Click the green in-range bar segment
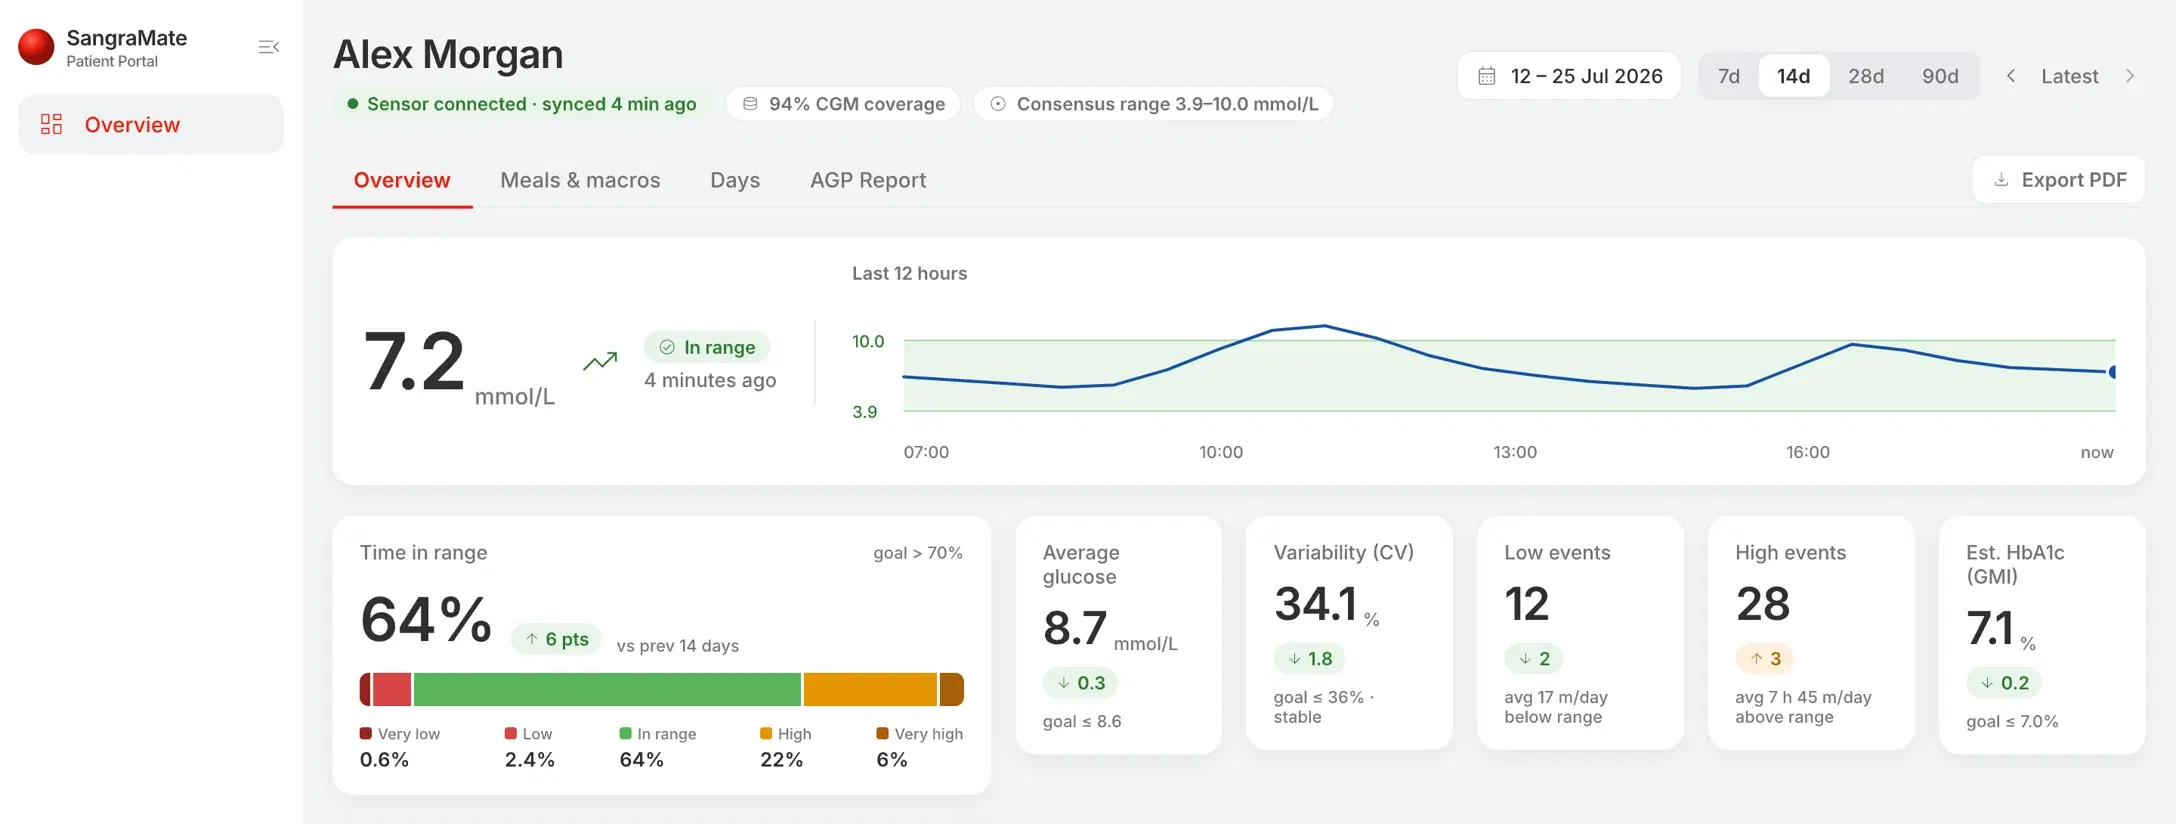This screenshot has width=2176, height=824. 607,689
